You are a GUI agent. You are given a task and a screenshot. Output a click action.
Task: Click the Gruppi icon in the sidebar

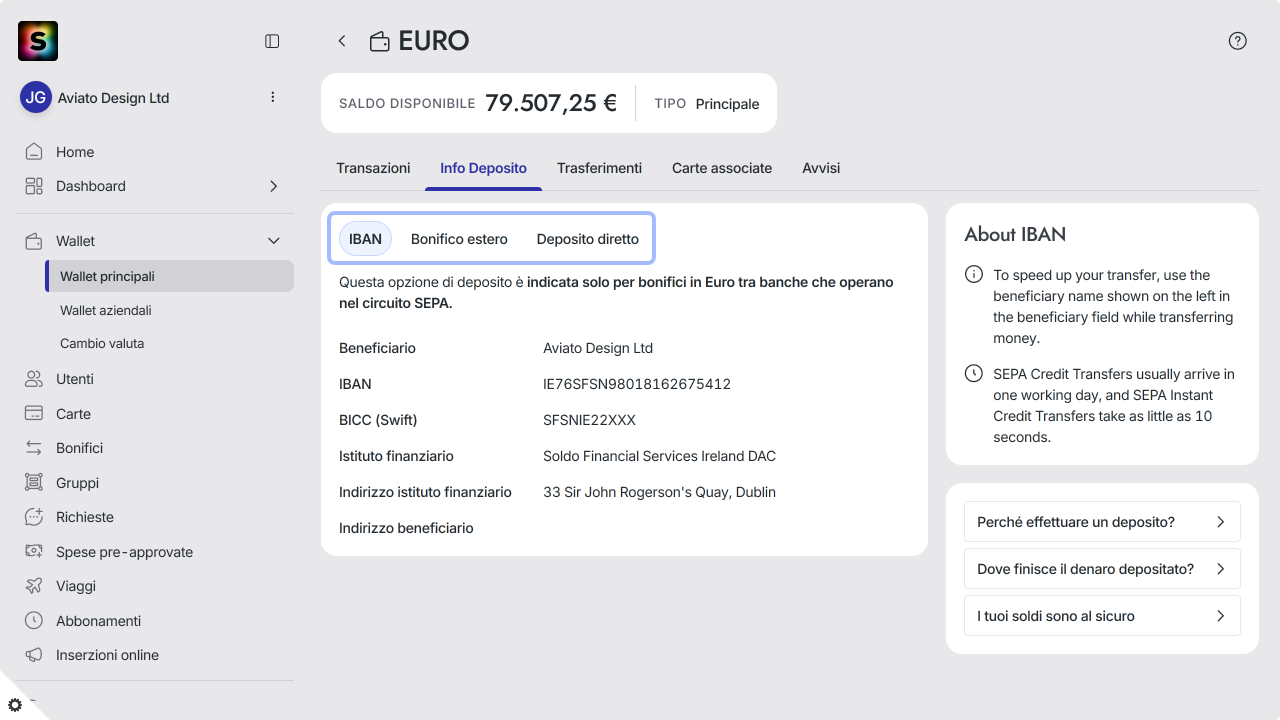point(34,483)
